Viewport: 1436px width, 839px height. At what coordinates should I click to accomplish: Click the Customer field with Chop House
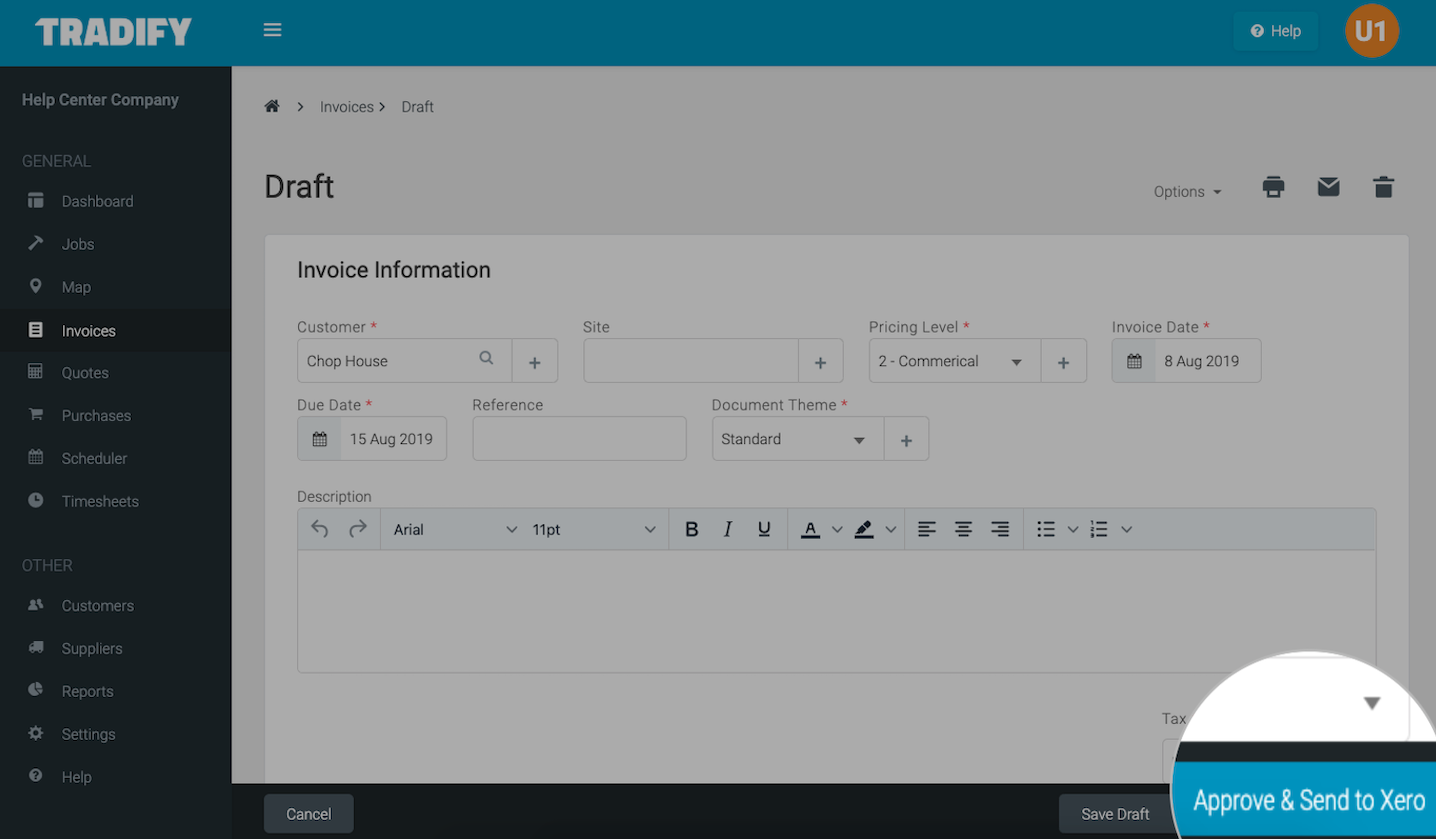click(x=404, y=361)
